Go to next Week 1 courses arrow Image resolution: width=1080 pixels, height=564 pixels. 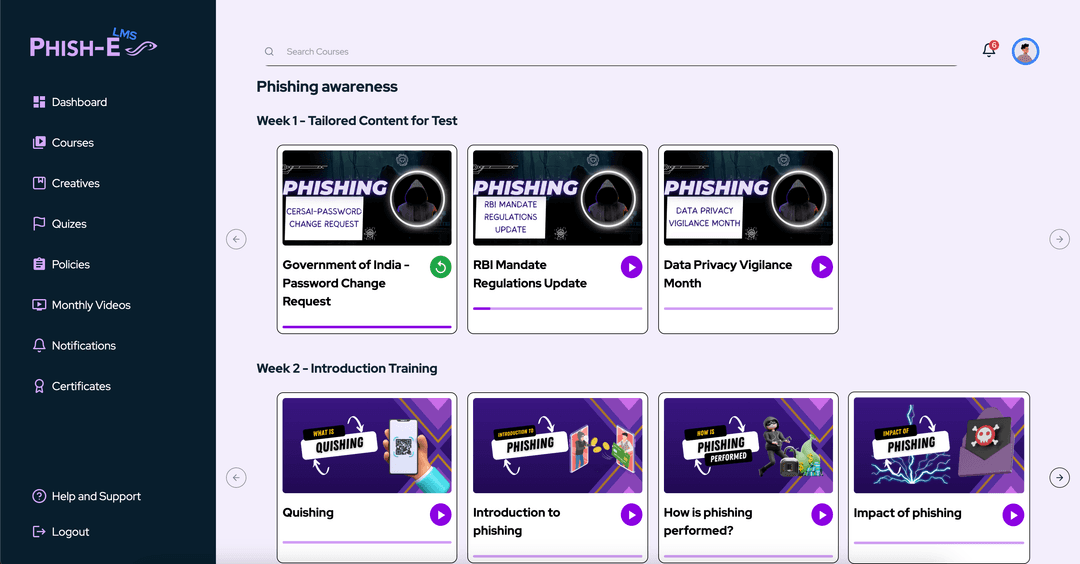click(x=1059, y=239)
